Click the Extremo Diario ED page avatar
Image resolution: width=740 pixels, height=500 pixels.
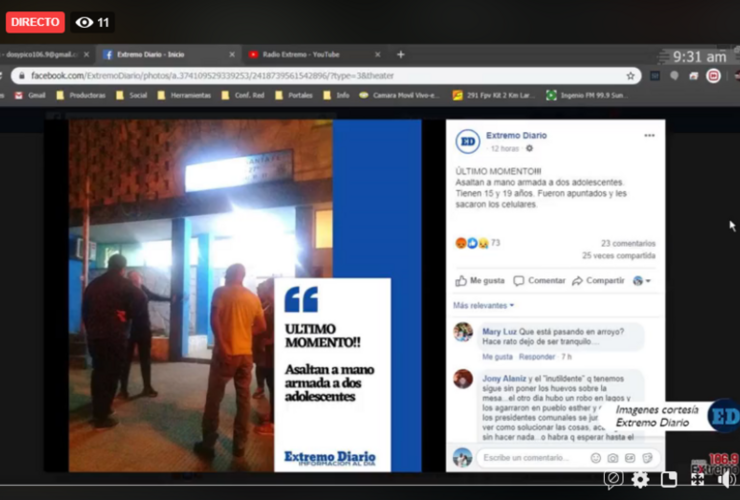point(468,141)
